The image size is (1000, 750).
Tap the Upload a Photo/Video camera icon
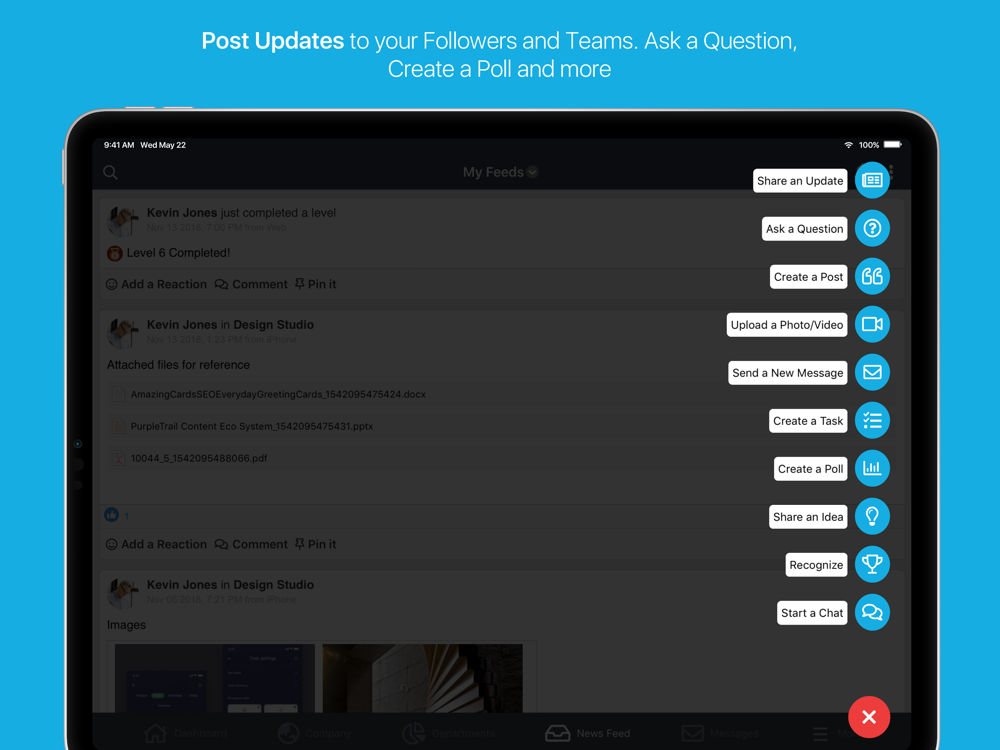pos(872,324)
